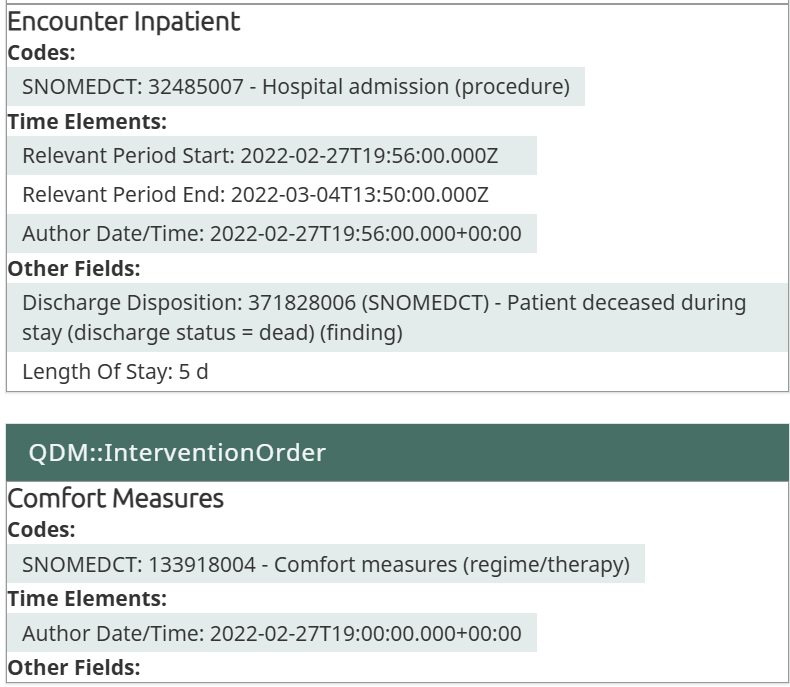Image resolution: width=790 pixels, height=687 pixels.
Task: Click the bottom-most Other Fields label
Action: [x=74, y=667]
